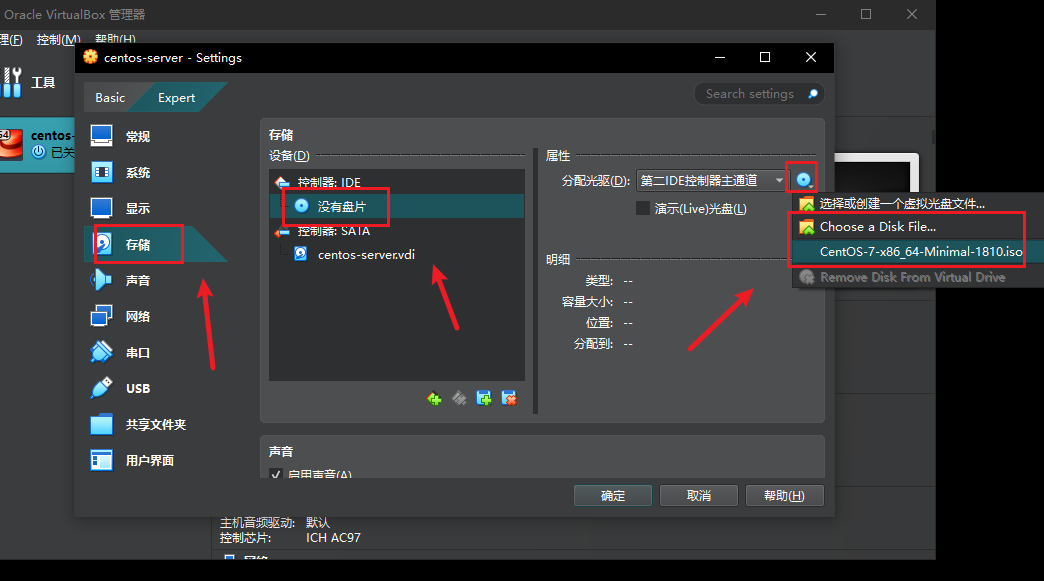Image resolution: width=1044 pixels, height=581 pixels.
Task: Open the 串口 (Serial Ports) settings page
Action: pyautogui.click(x=121, y=352)
